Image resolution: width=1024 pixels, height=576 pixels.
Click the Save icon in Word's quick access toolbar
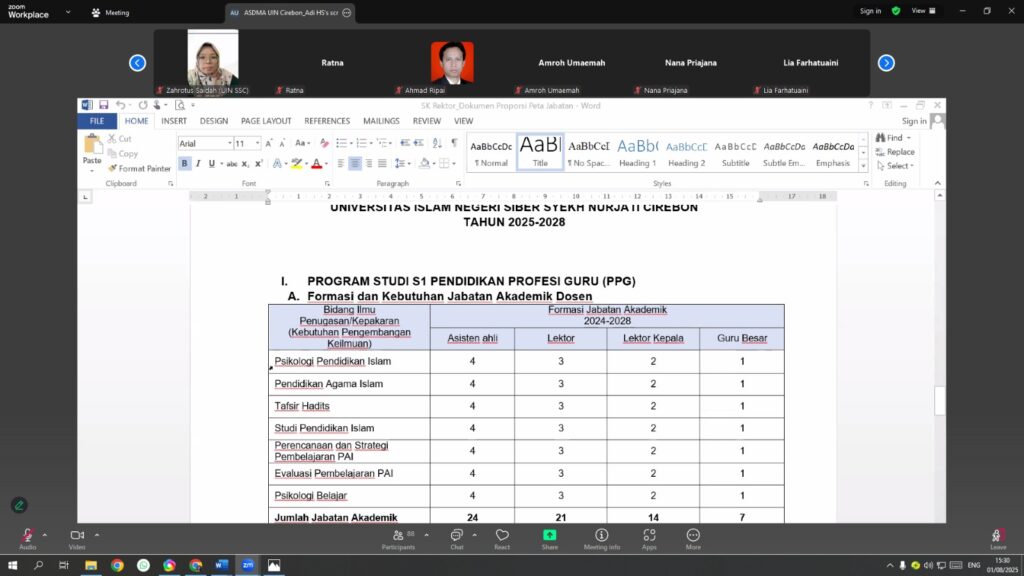(x=103, y=105)
